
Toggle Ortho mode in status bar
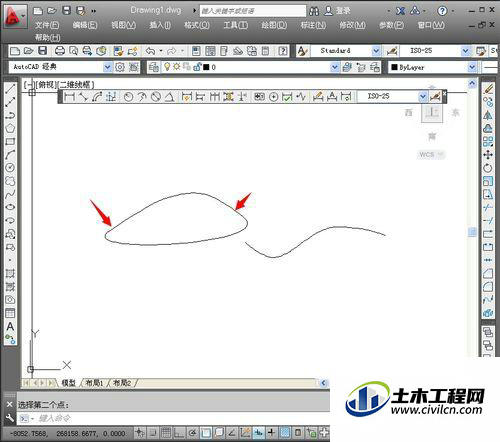pyautogui.click(x=179, y=433)
